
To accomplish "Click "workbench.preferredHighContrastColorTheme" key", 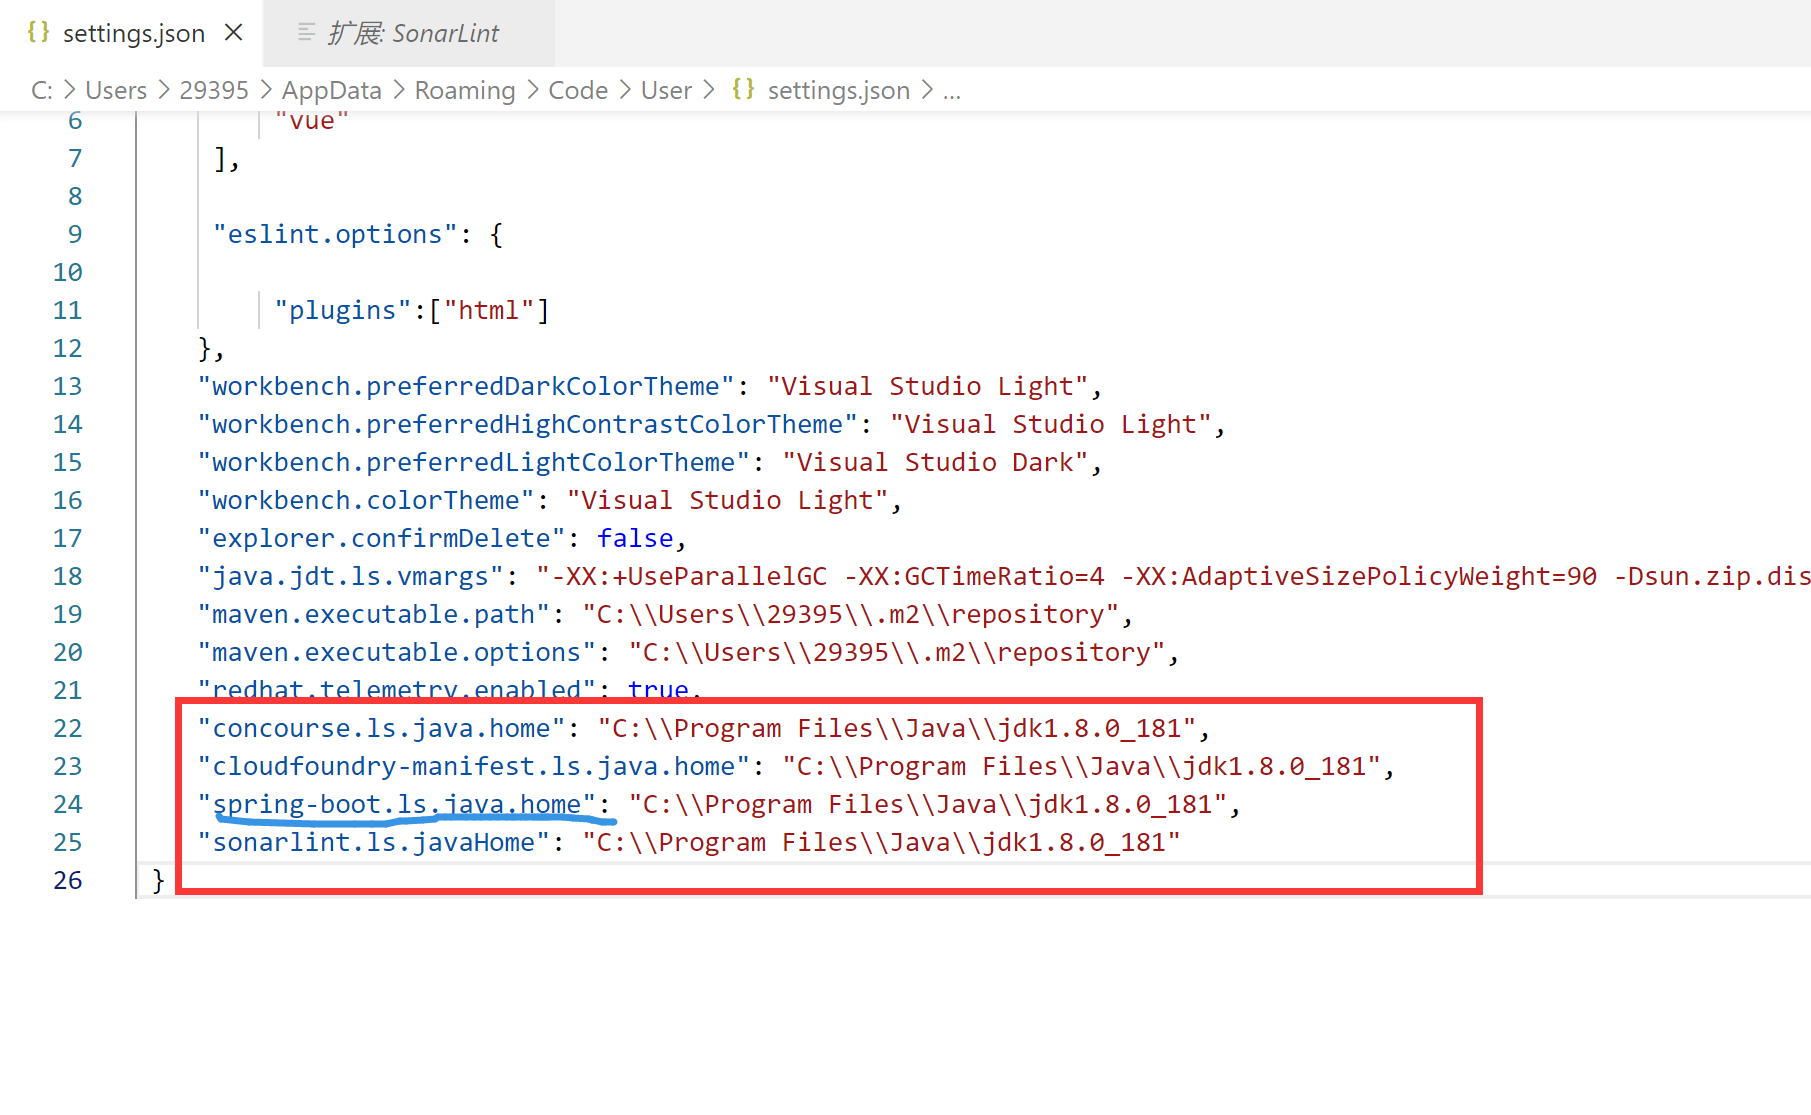I will pyautogui.click(x=528, y=424).
